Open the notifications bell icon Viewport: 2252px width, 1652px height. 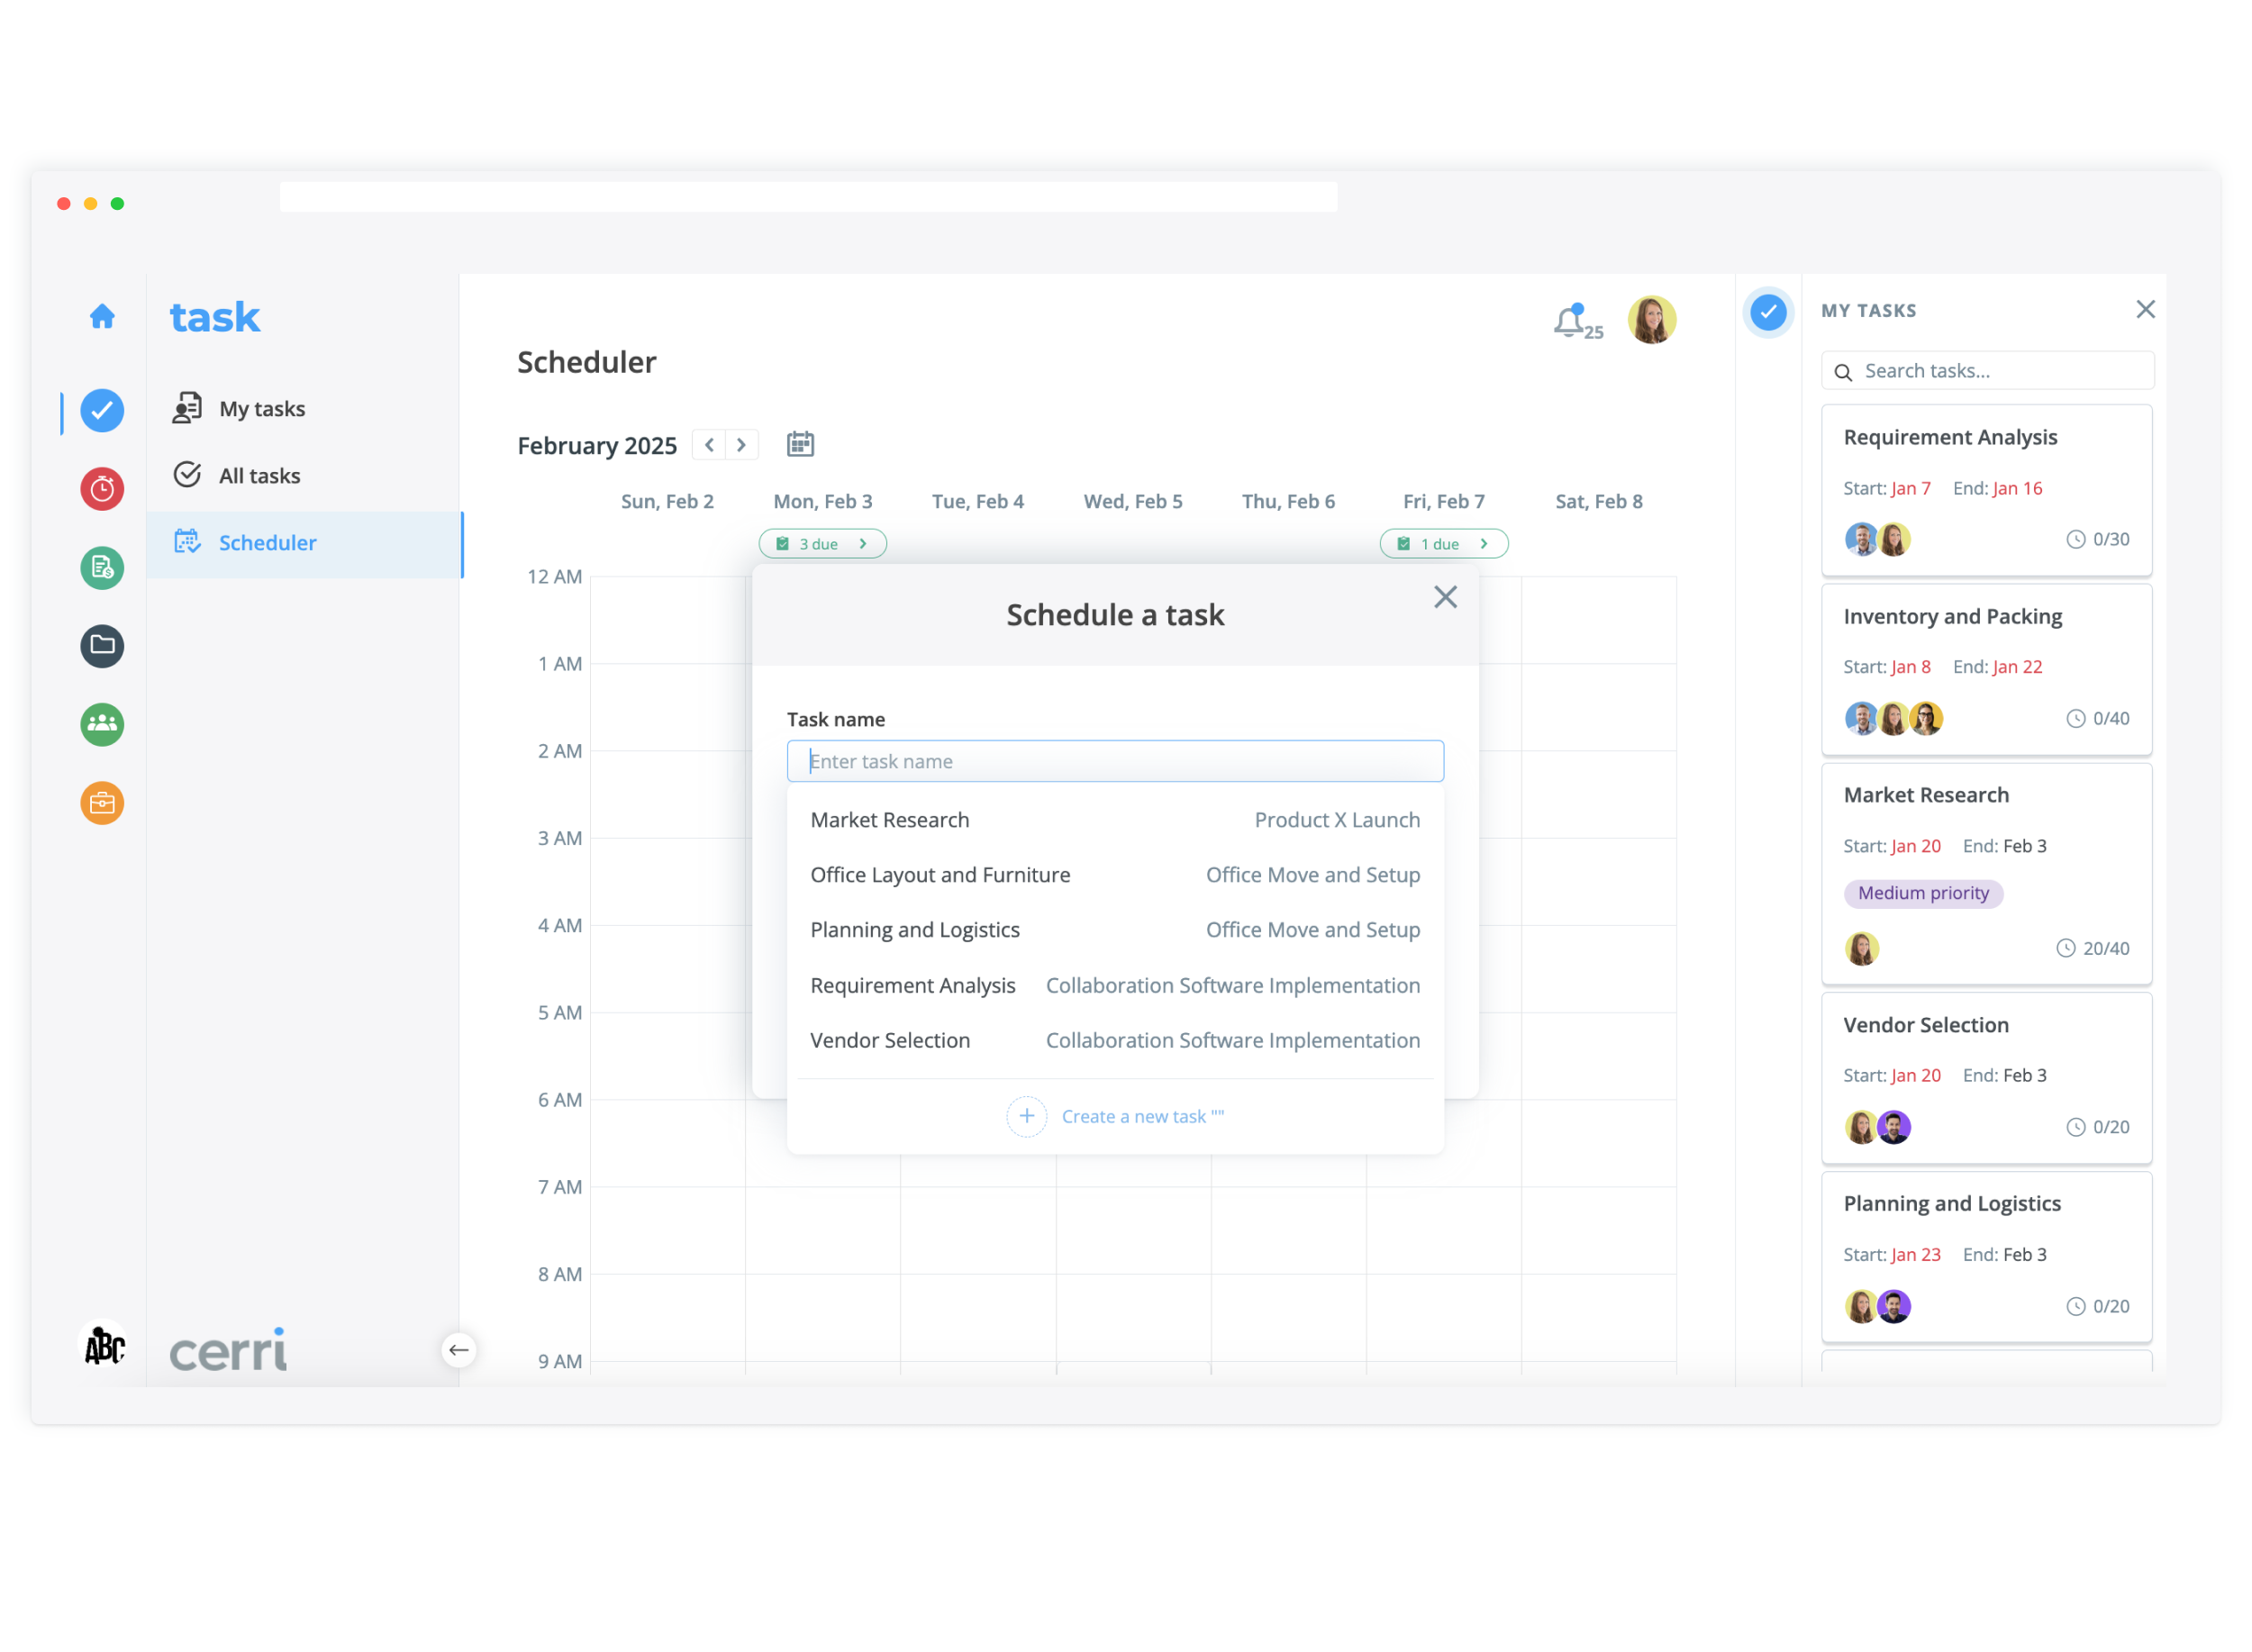(1570, 322)
